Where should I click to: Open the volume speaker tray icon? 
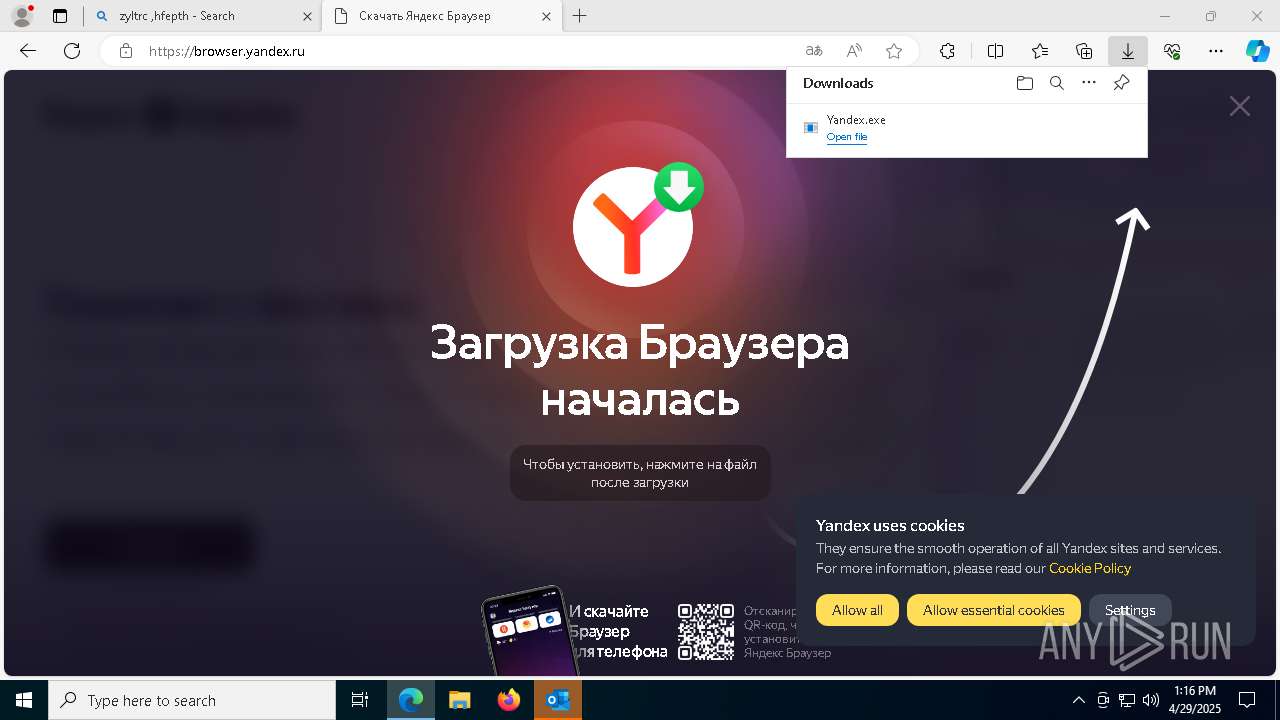[1151, 700]
